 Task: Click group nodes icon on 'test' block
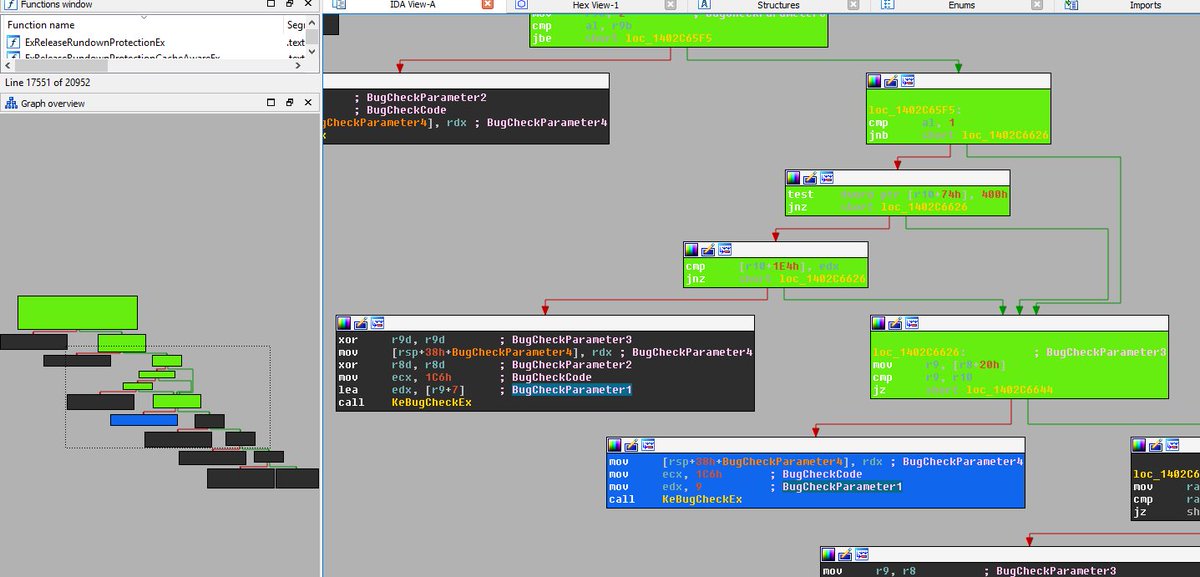827,178
